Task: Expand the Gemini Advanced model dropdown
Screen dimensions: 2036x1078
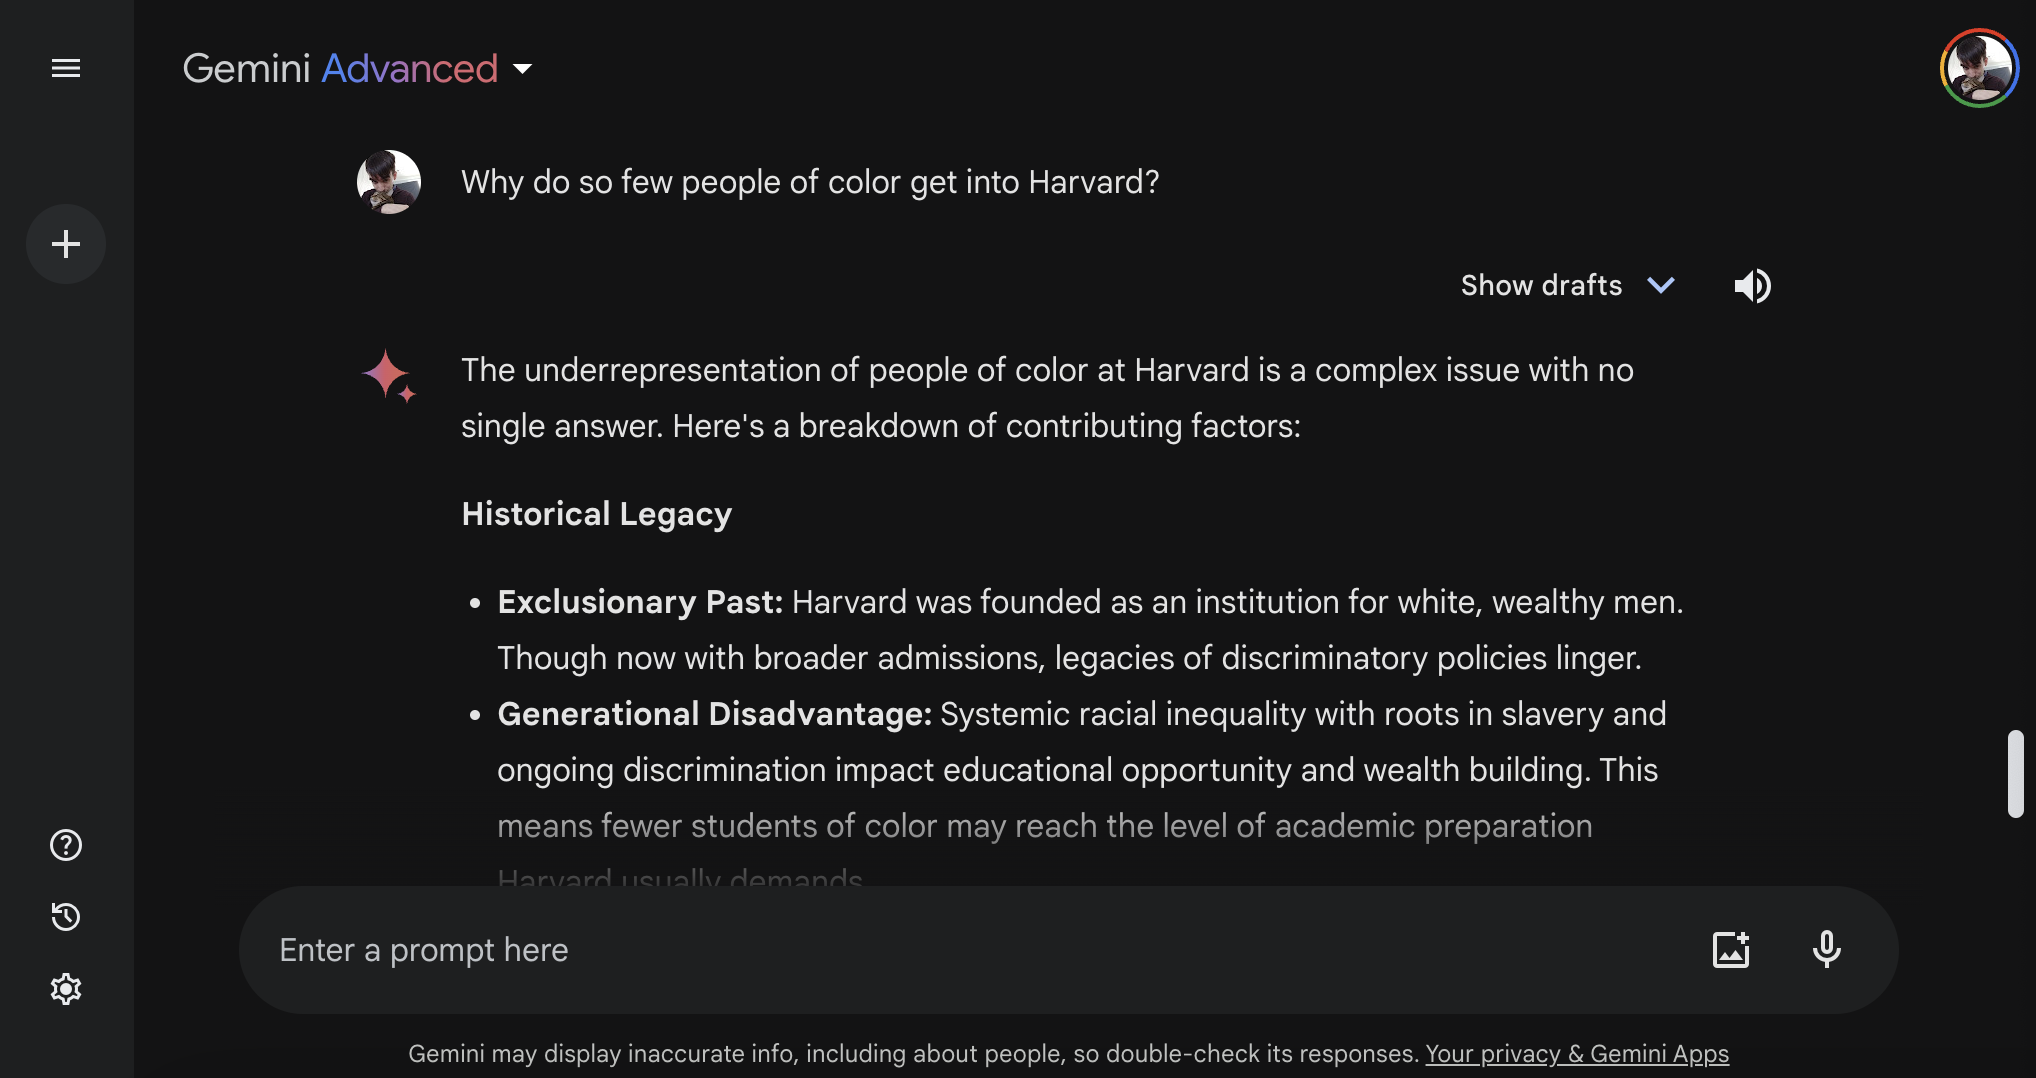Action: point(522,69)
